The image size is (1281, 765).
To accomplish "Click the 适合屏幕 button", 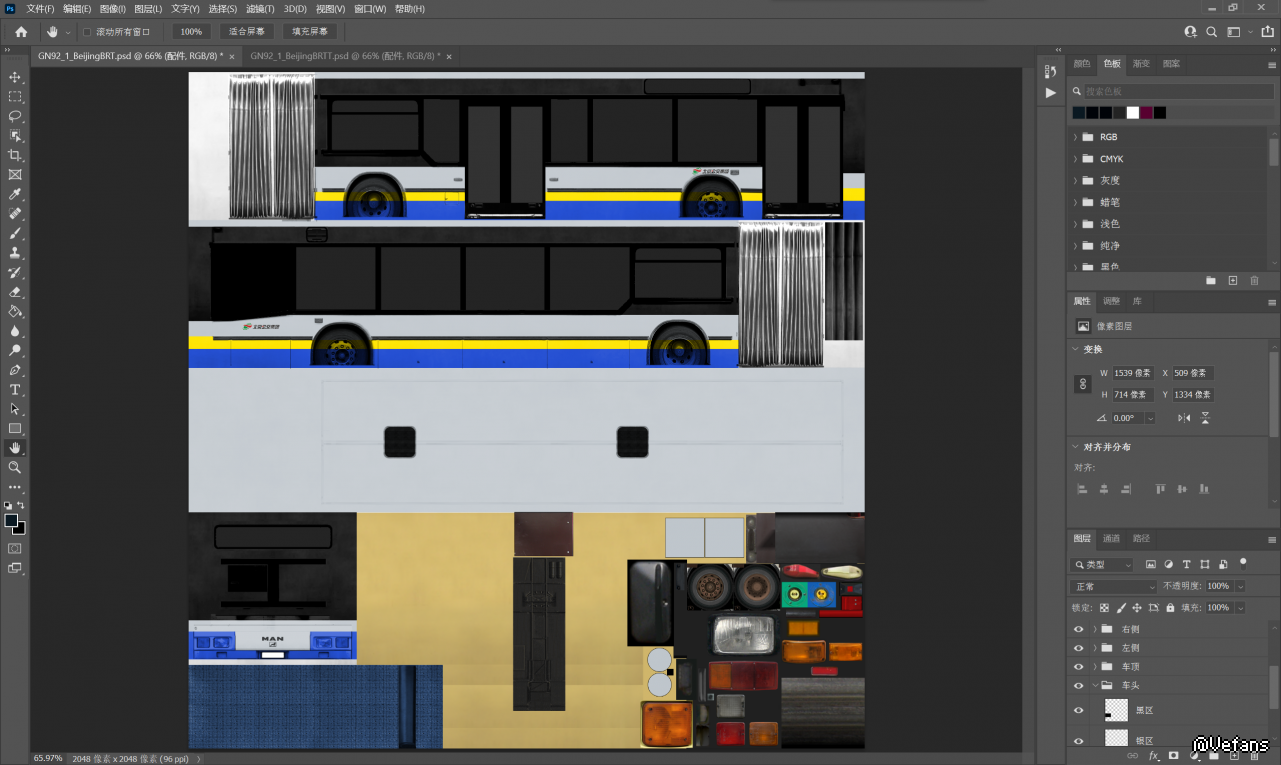I will point(245,32).
